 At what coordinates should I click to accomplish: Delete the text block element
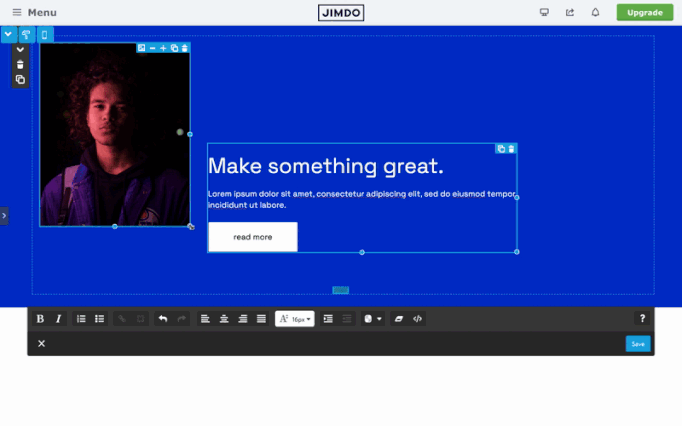(512, 149)
